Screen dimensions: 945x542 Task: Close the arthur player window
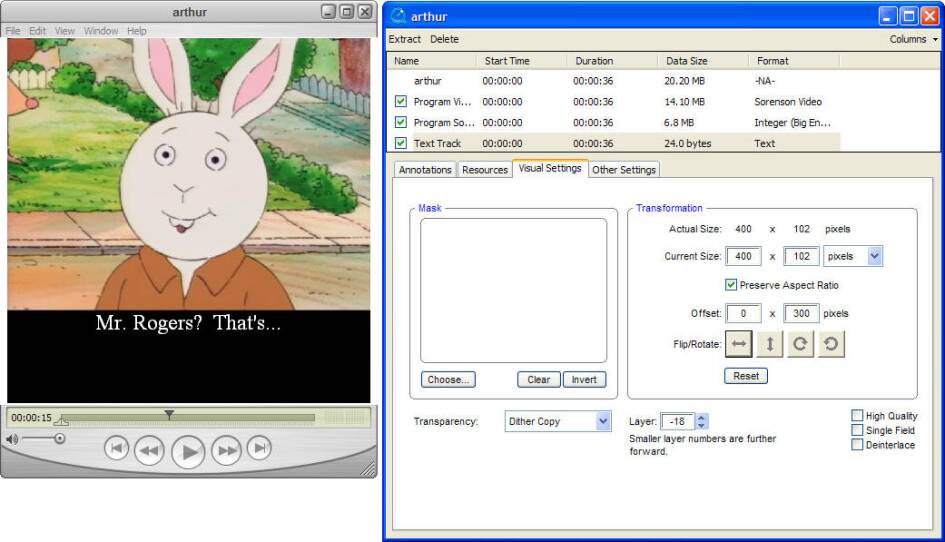pos(365,11)
